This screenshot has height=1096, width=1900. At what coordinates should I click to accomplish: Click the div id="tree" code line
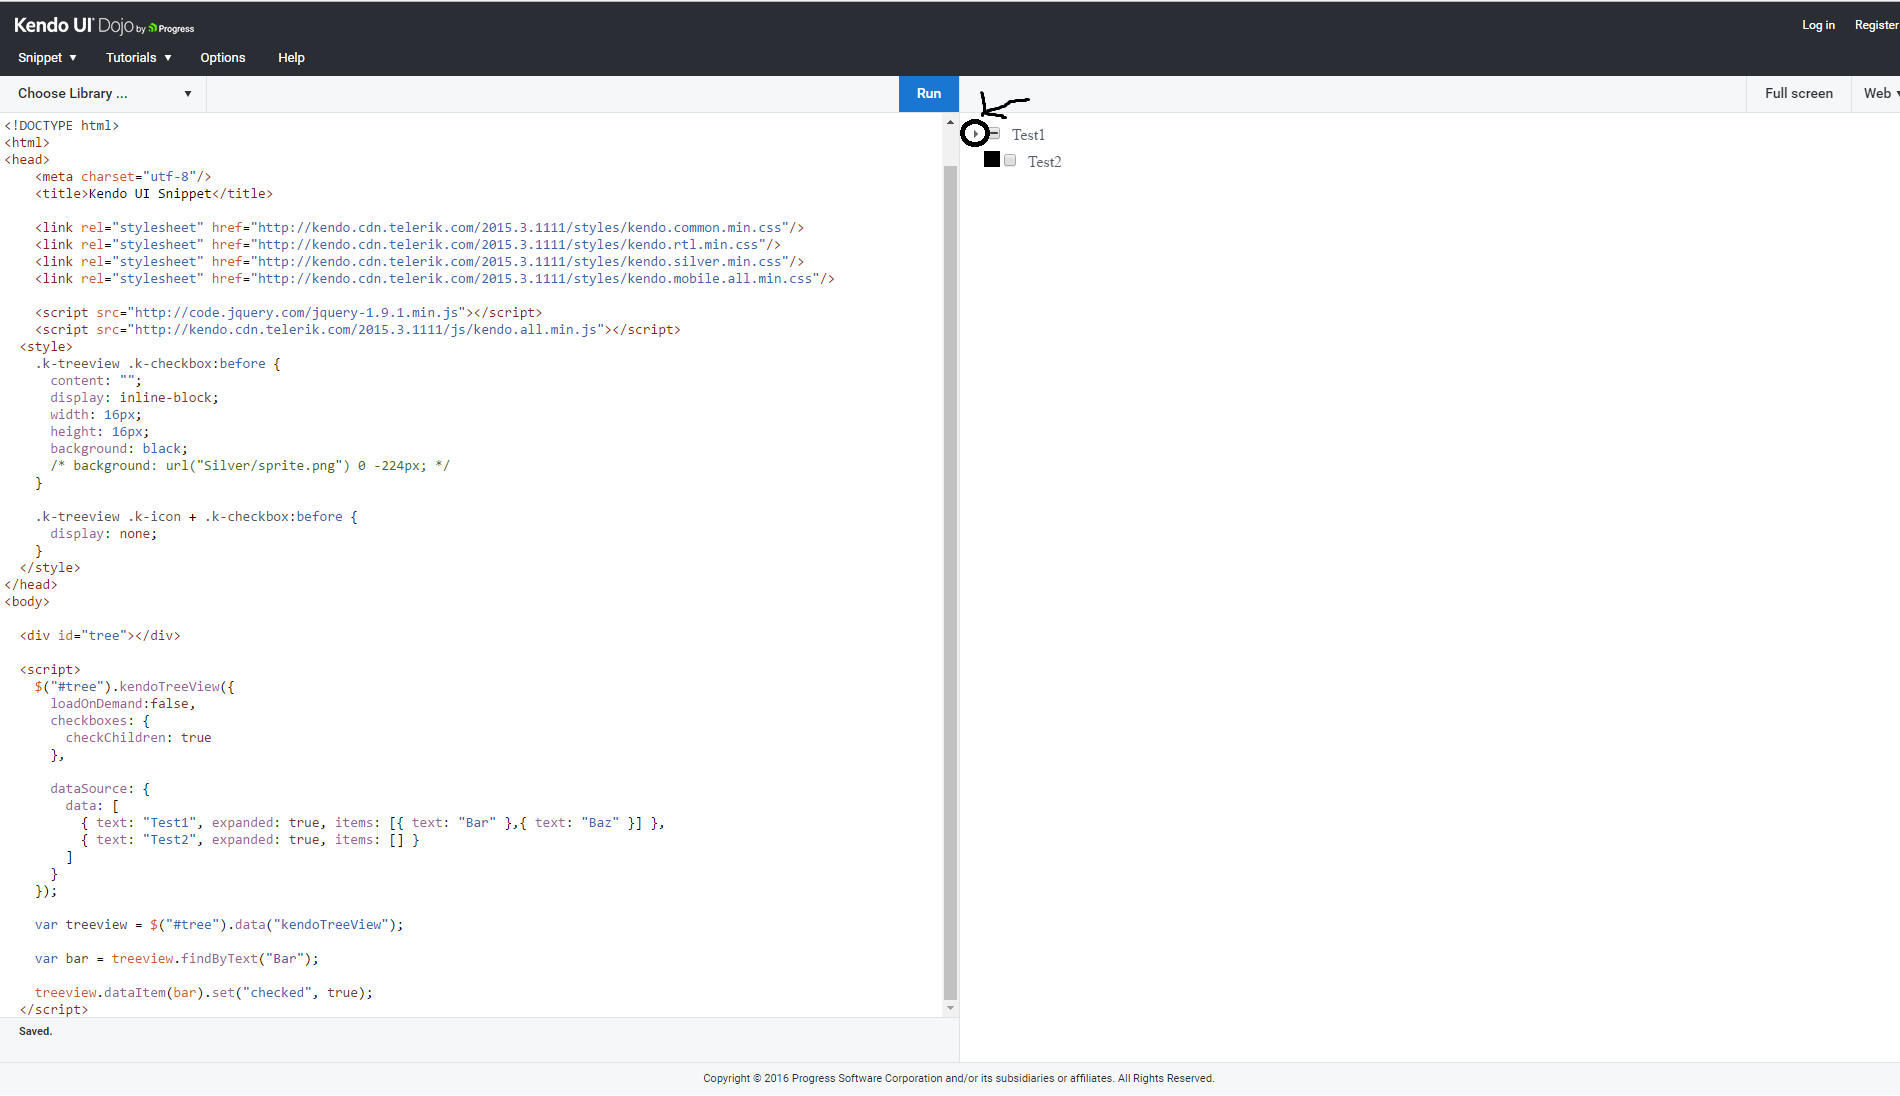click(100, 636)
